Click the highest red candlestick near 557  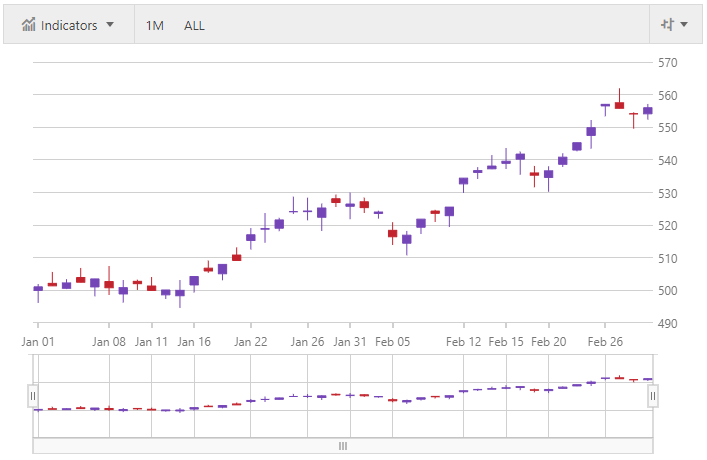(619, 105)
